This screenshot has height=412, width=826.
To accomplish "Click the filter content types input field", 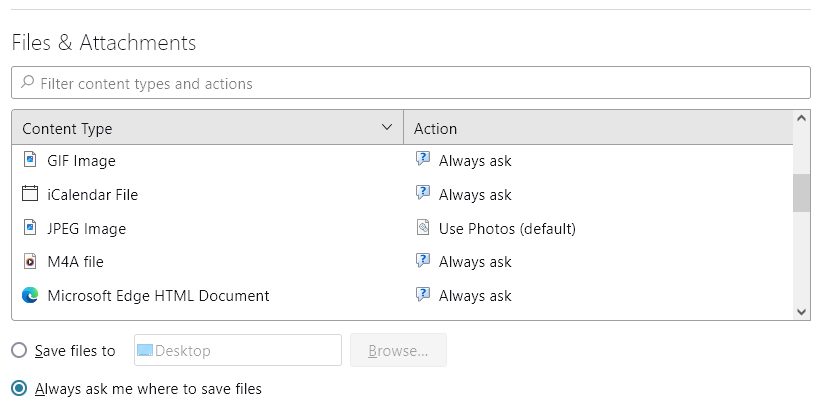I will click(x=420, y=83).
